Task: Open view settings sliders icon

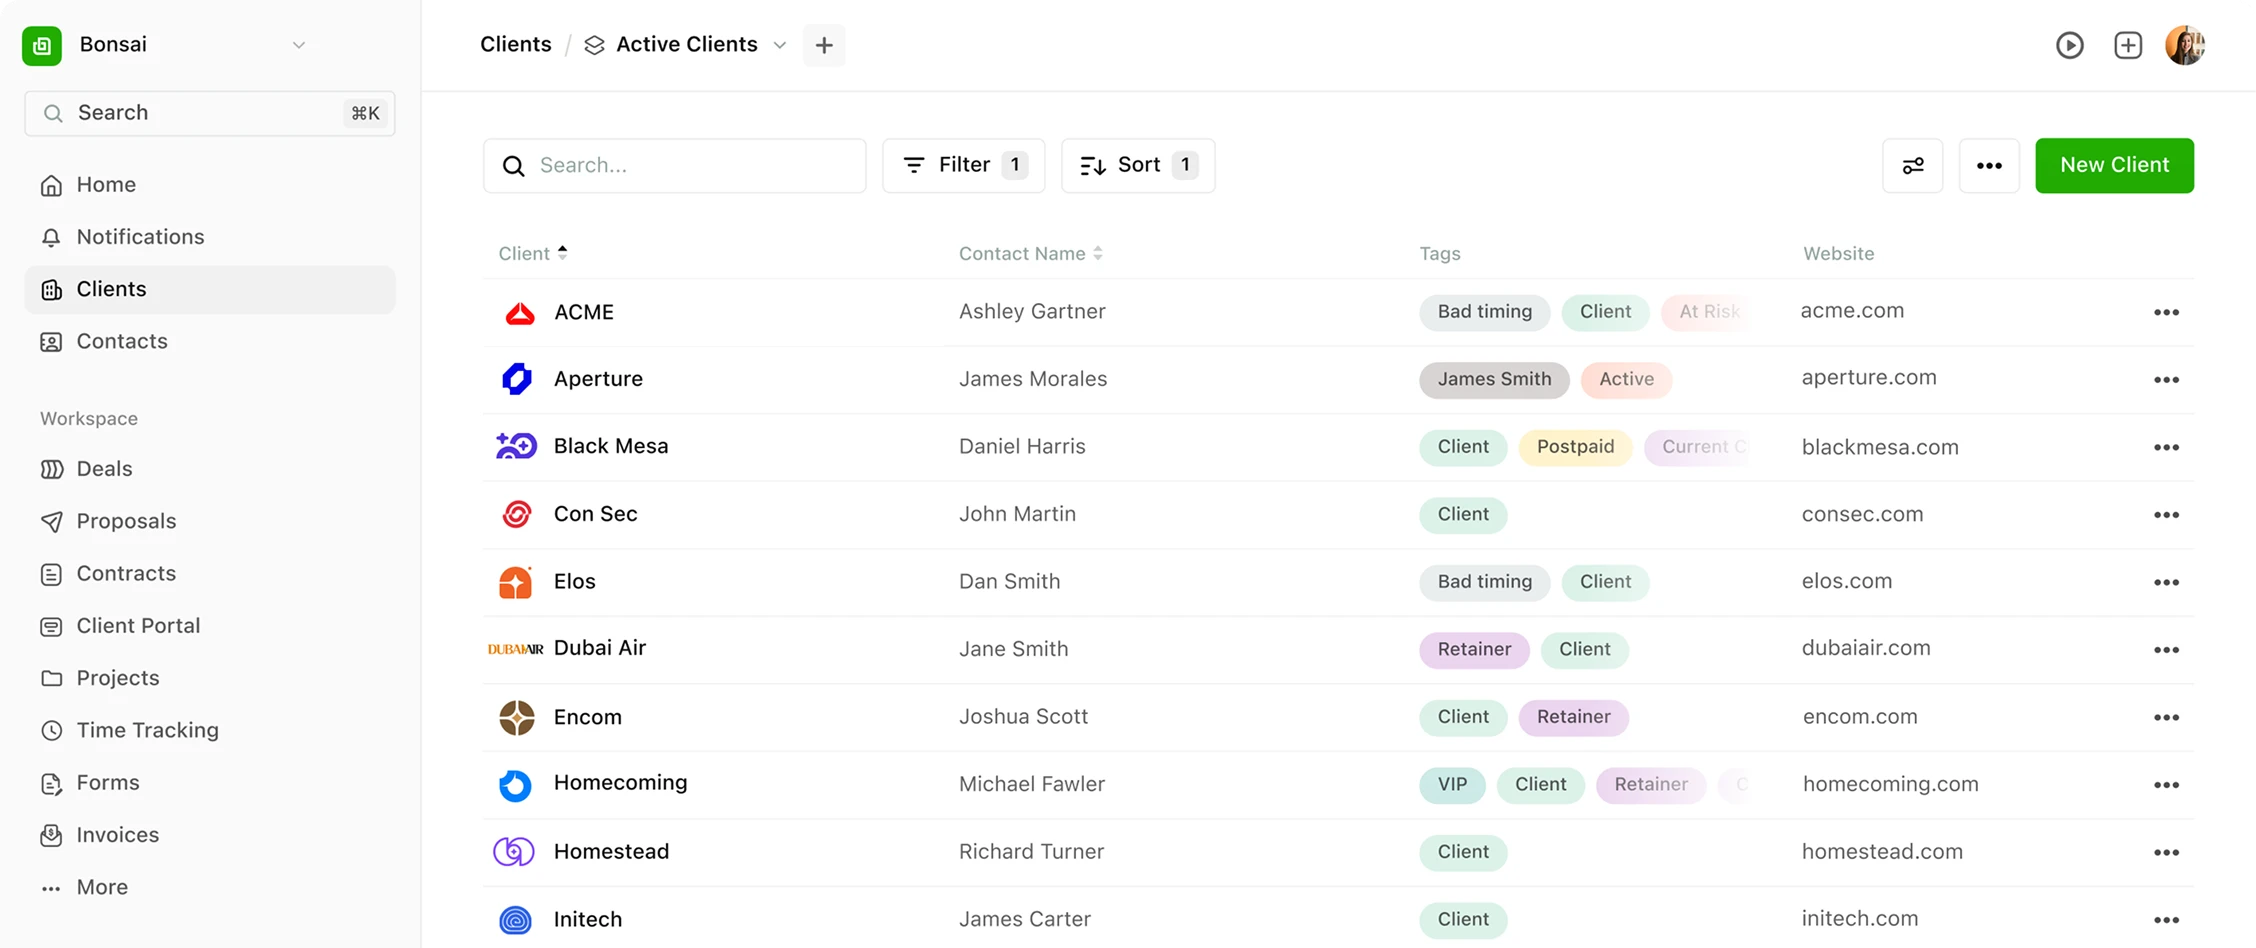Action: tap(1912, 166)
